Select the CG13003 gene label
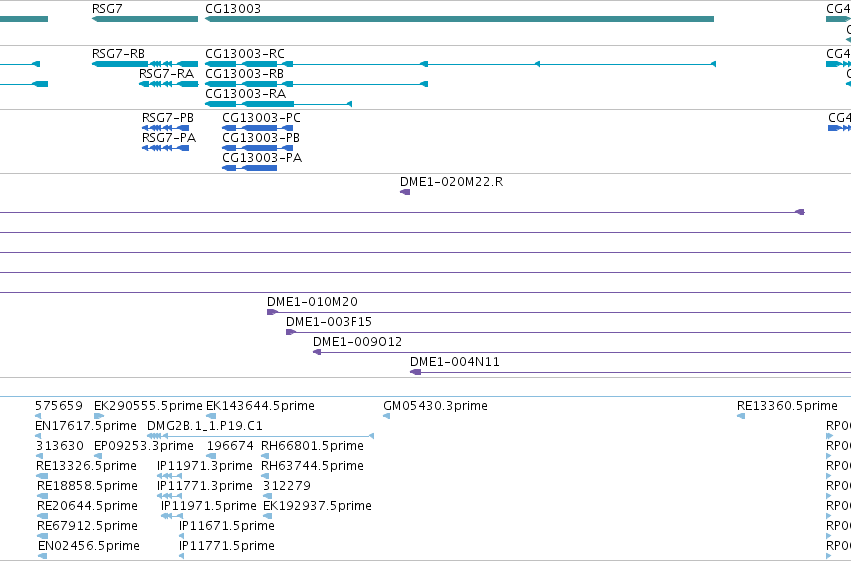The height and width of the screenshot is (561, 851). [233, 9]
